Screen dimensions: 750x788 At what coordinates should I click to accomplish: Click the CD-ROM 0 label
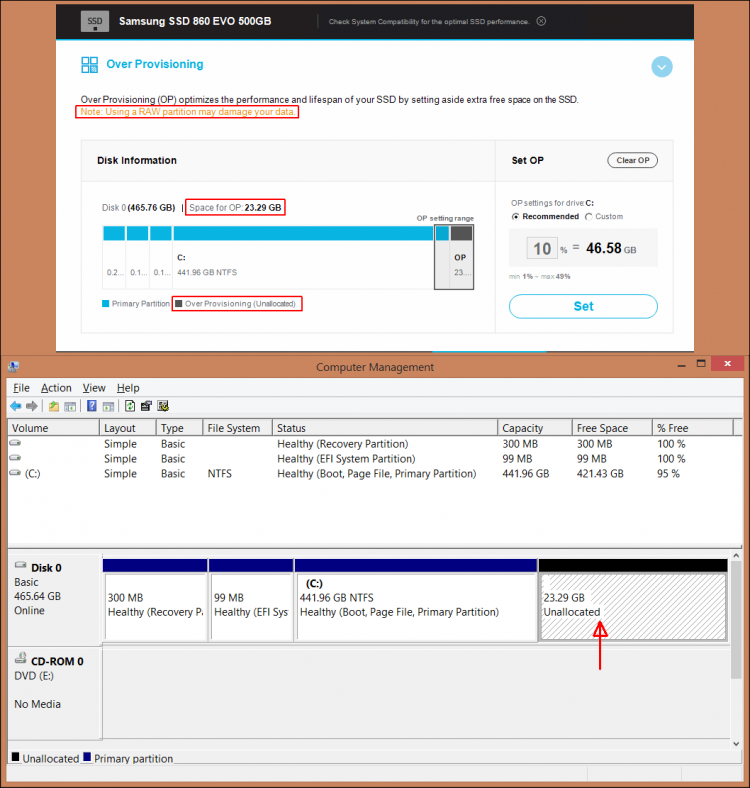[57, 661]
